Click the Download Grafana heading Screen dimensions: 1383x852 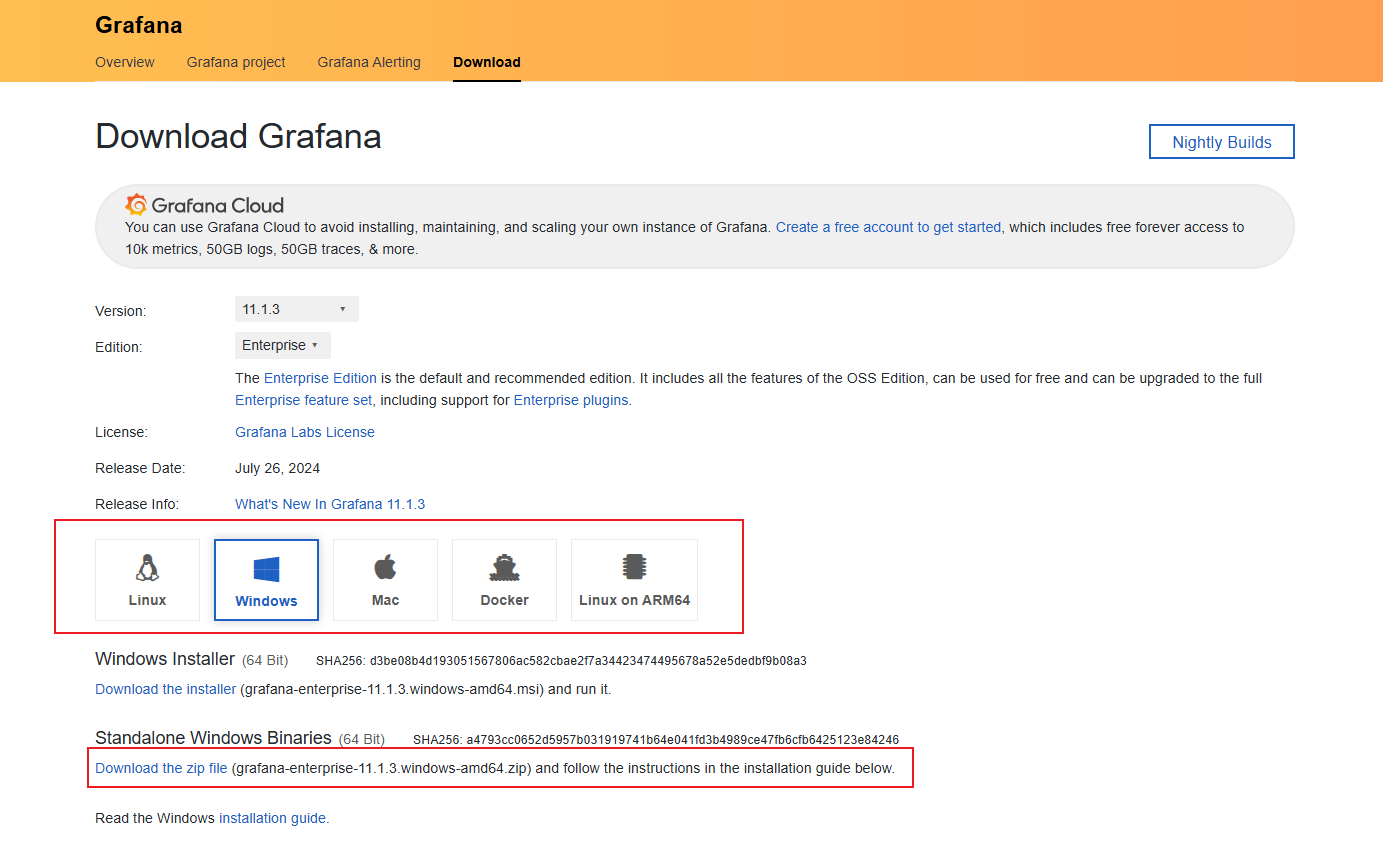(238, 136)
